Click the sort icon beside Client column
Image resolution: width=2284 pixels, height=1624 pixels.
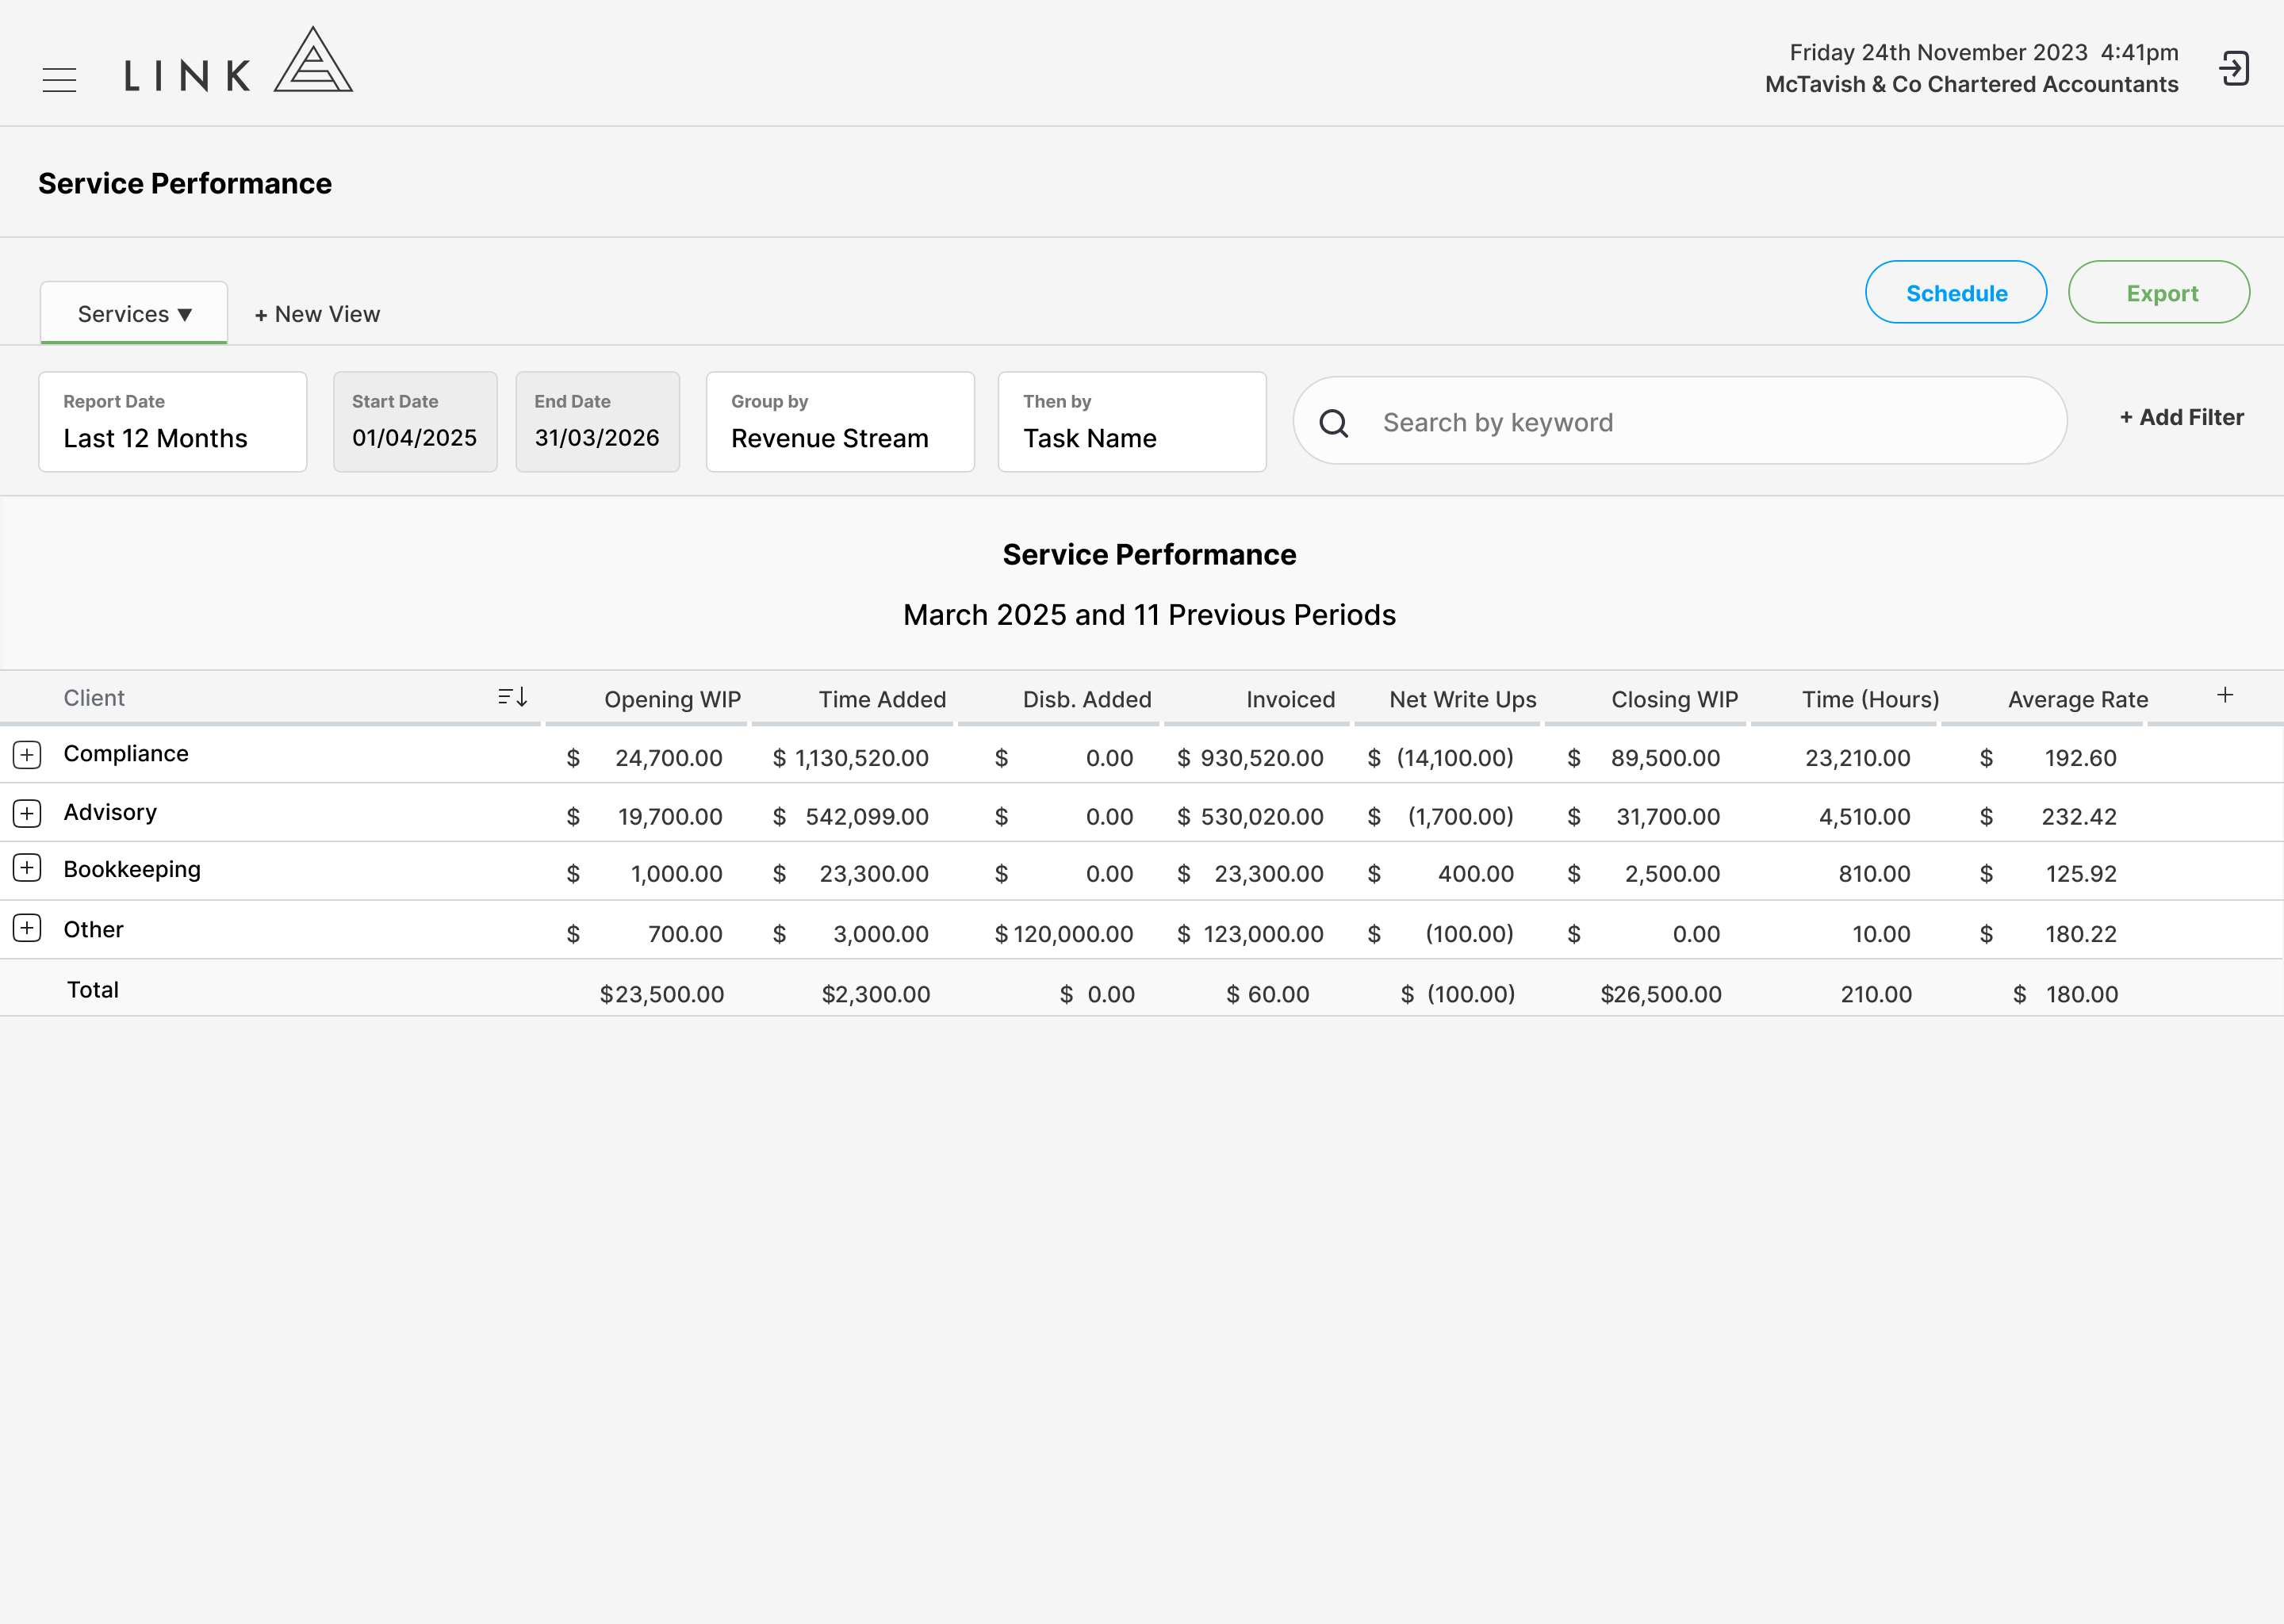point(512,697)
